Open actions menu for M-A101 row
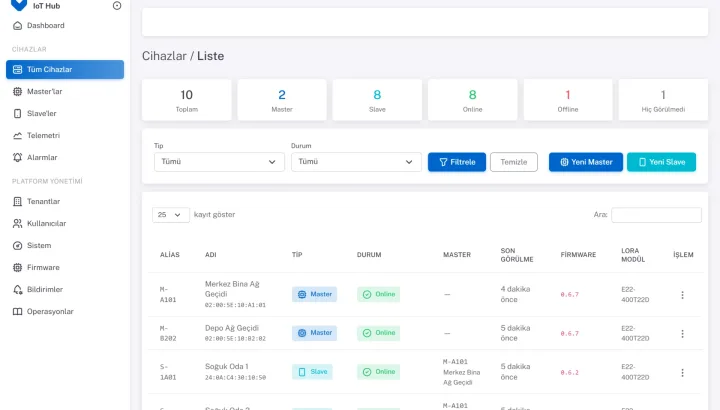Image resolution: width=720 pixels, height=410 pixels. coord(682,295)
